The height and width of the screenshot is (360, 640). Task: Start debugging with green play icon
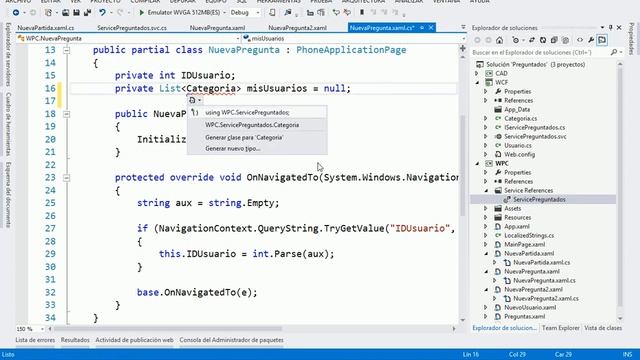[x=142, y=13]
